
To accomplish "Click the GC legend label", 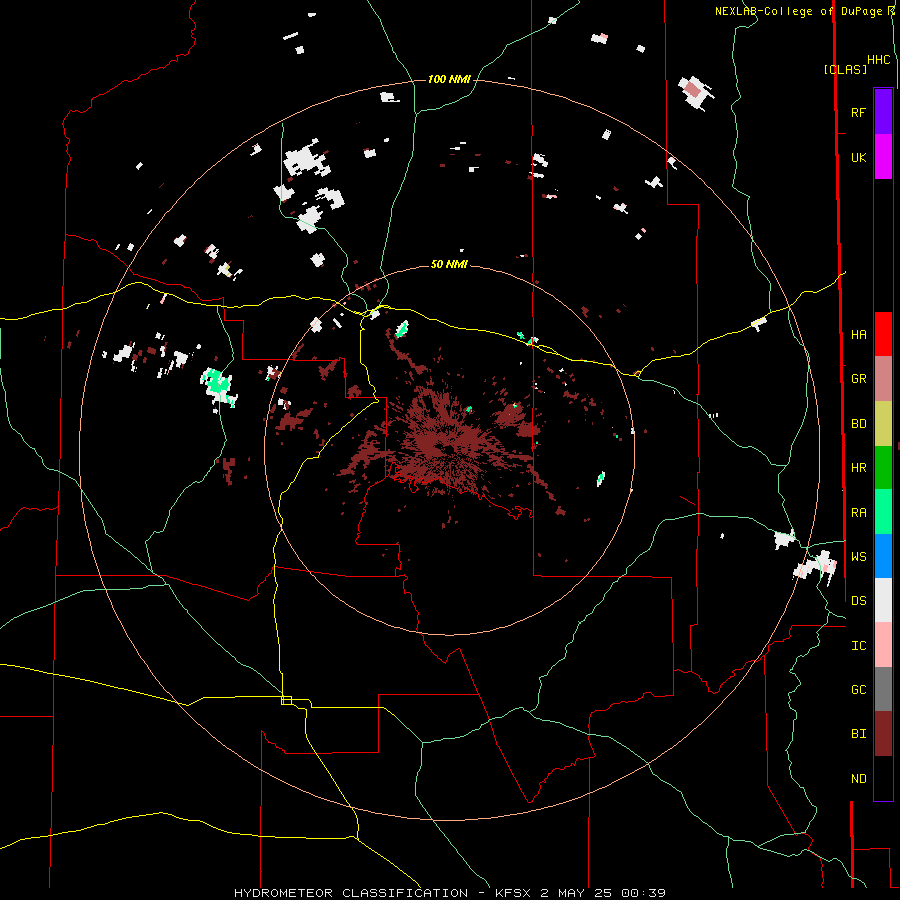I will 858,689.
